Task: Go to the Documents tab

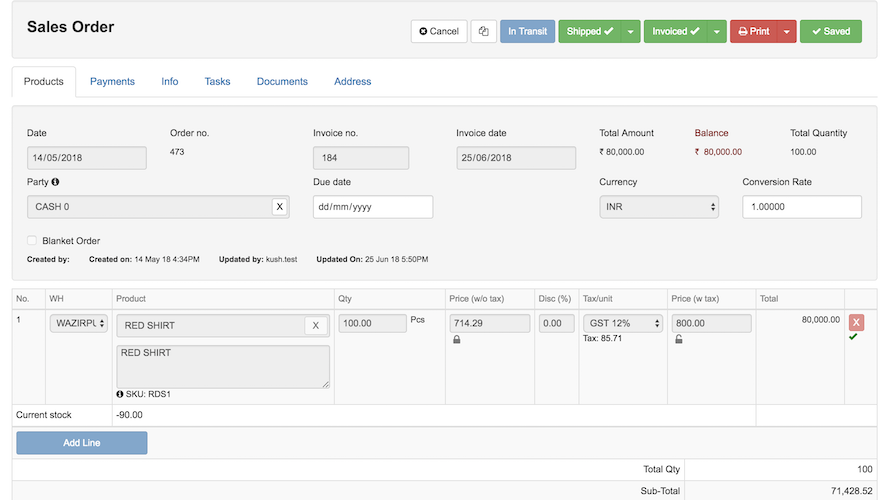Action: [x=282, y=81]
